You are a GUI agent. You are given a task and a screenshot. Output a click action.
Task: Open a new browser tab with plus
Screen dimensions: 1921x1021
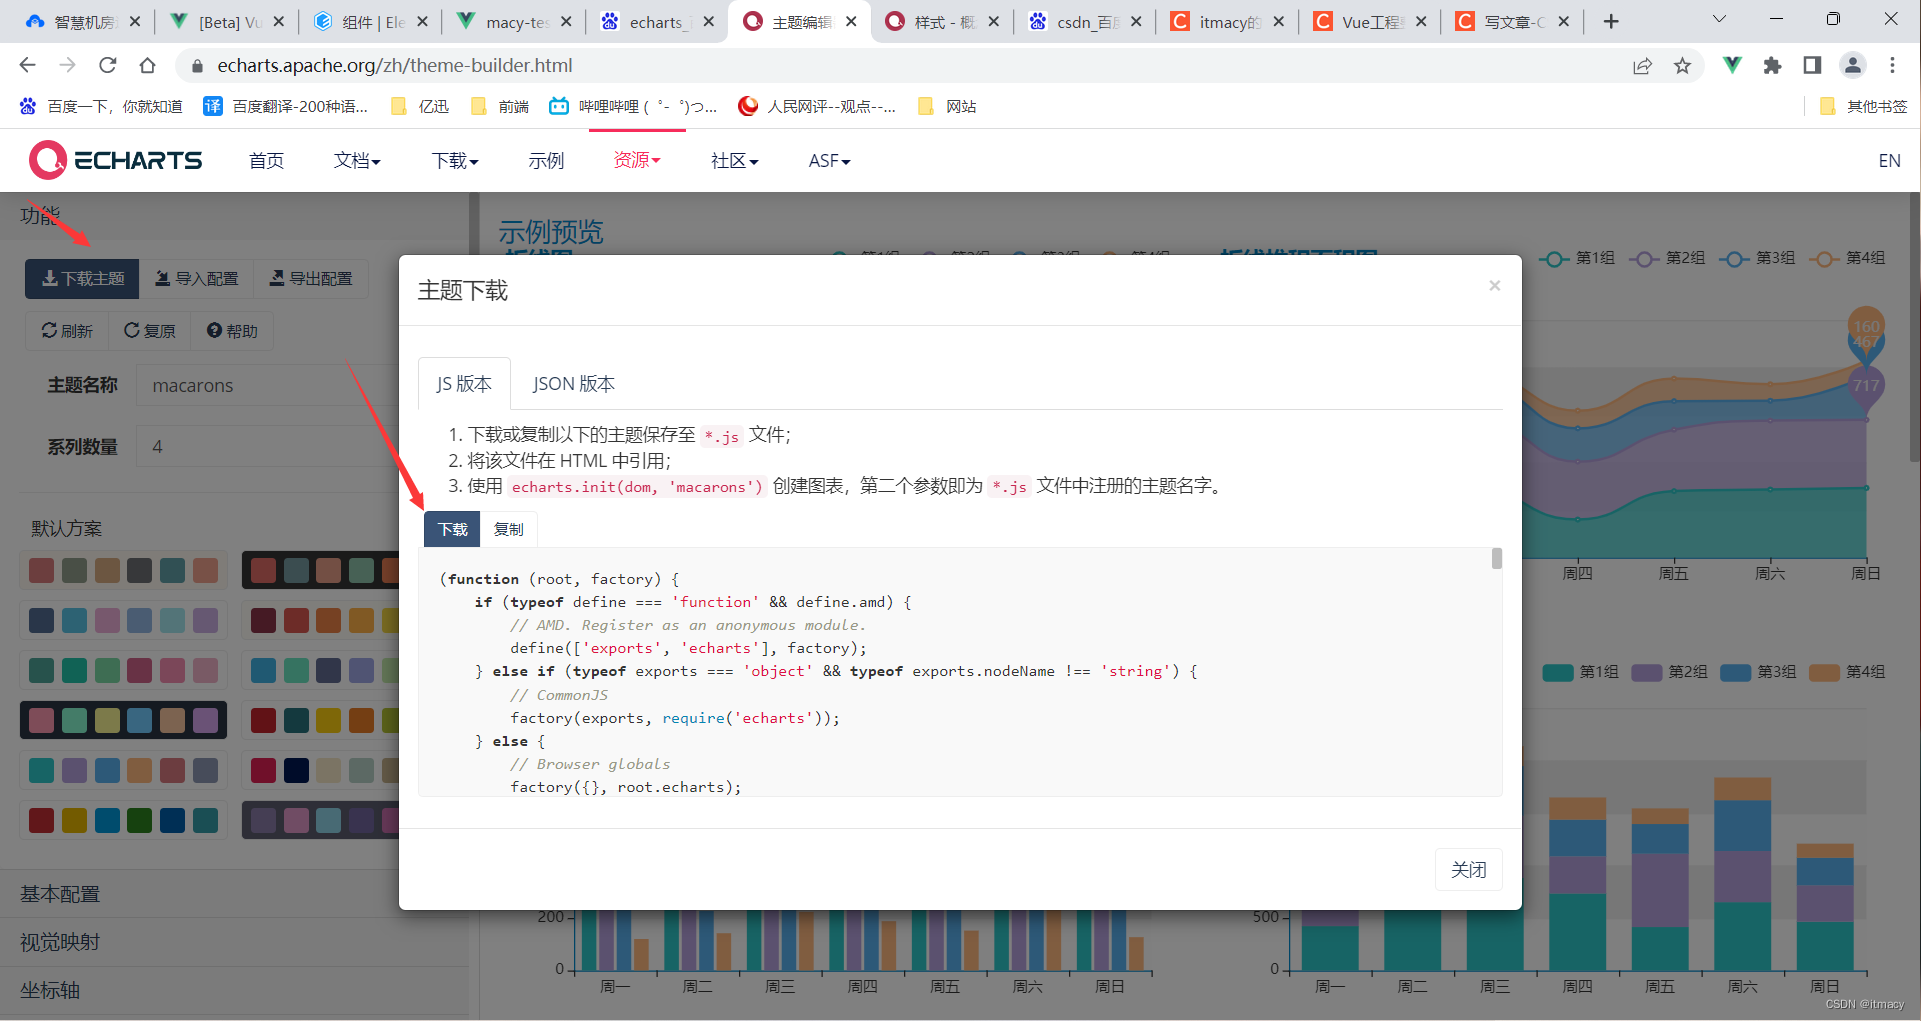click(1610, 21)
